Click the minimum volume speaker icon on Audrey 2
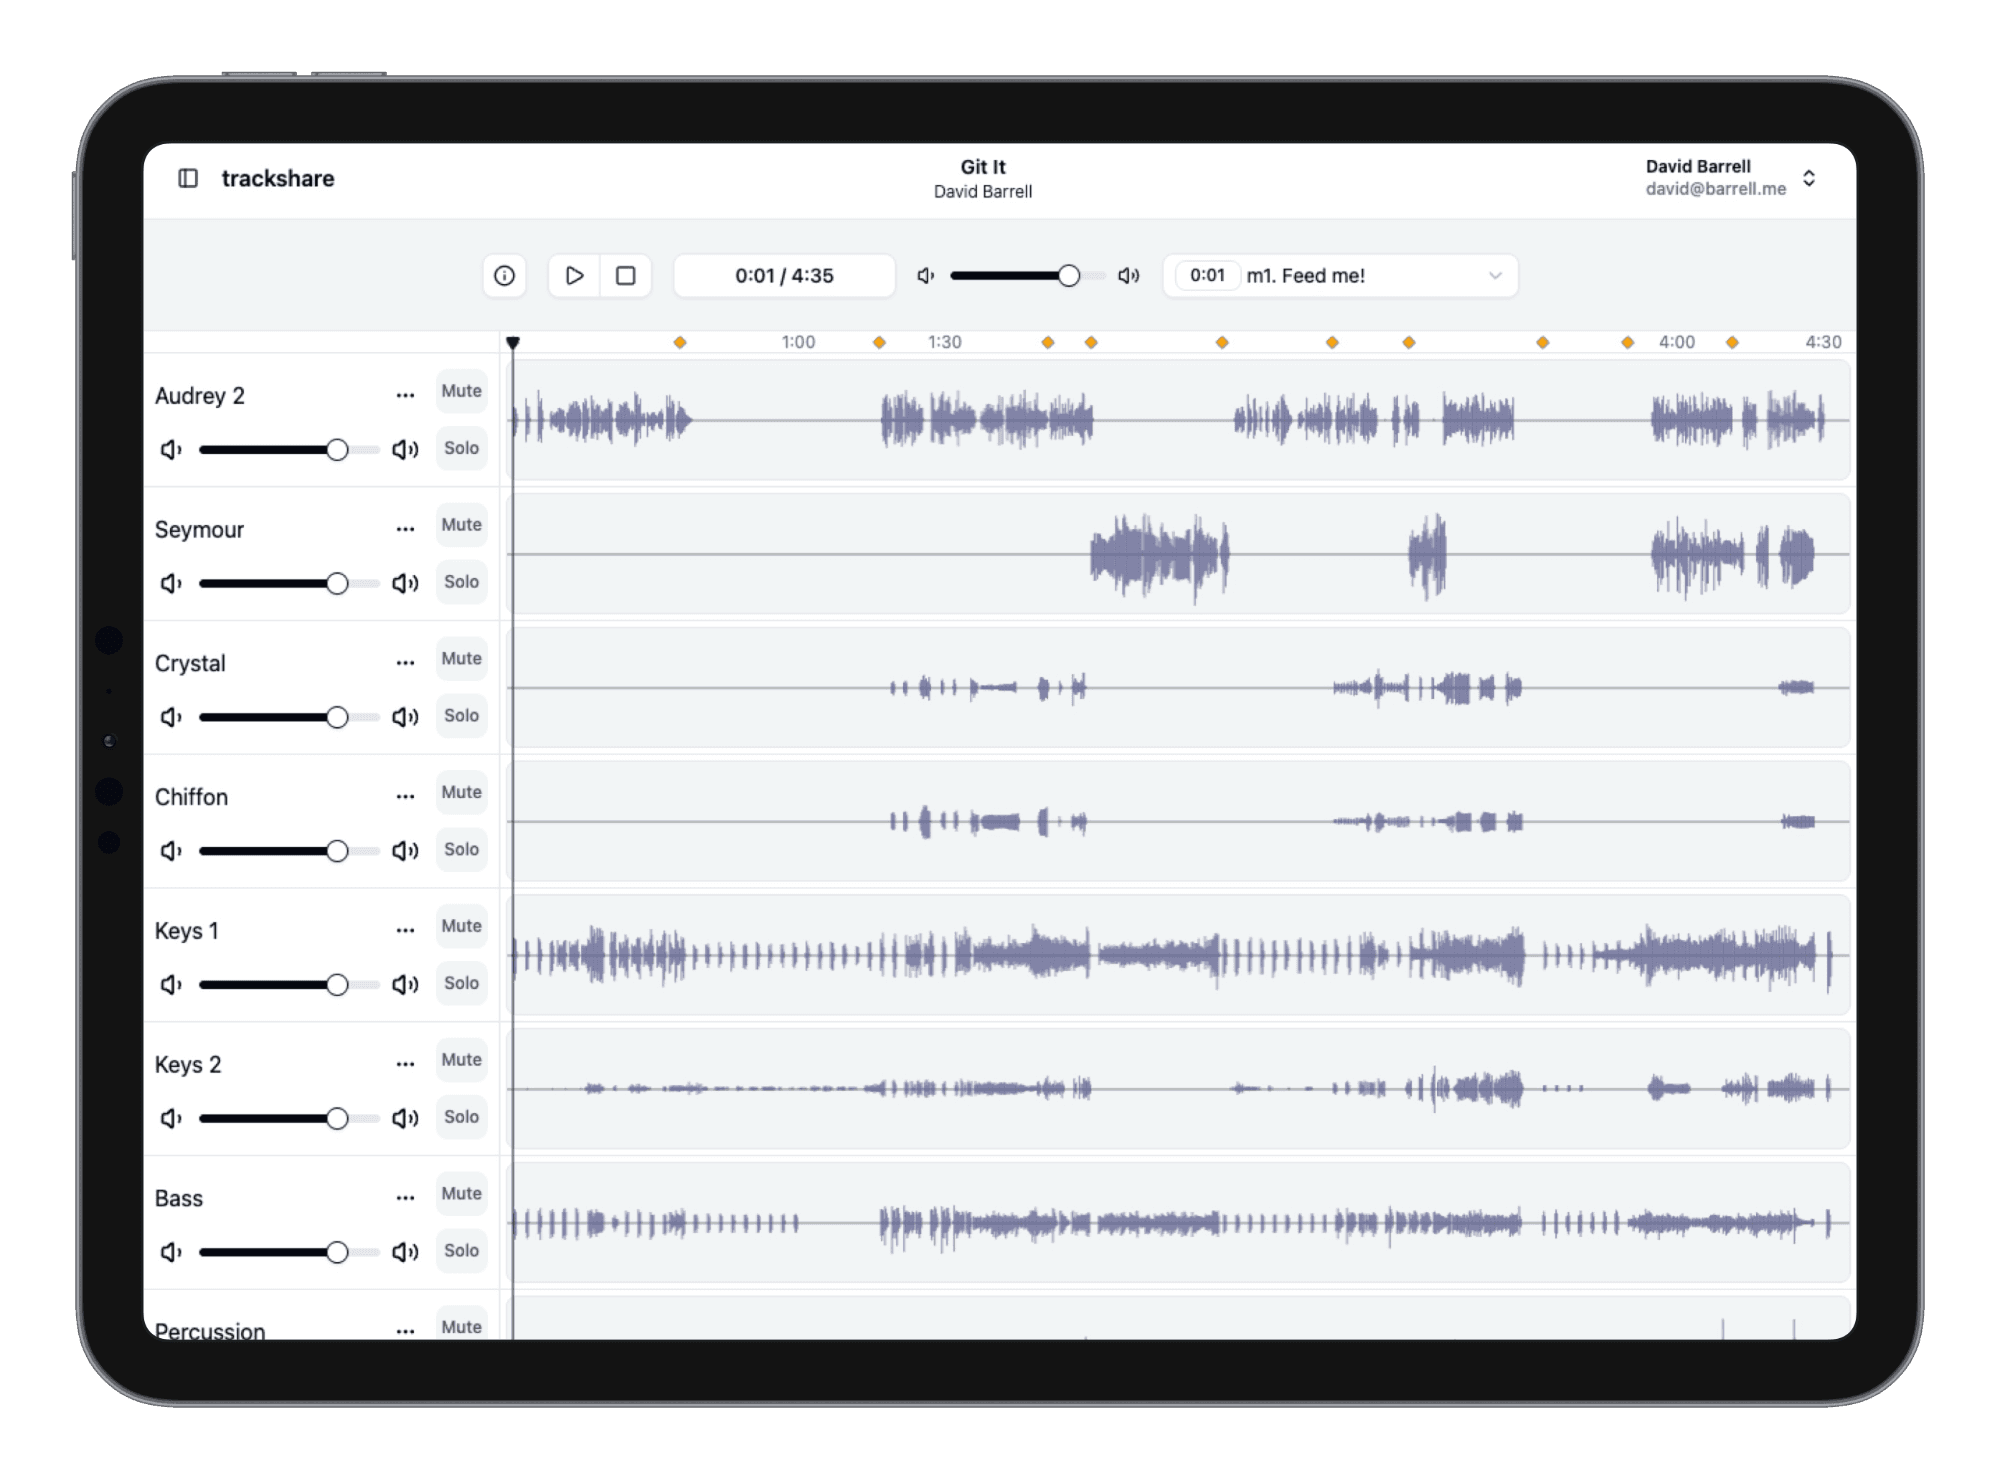Image resolution: width=2000 pixels, height=1483 pixels. click(x=170, y=449)
